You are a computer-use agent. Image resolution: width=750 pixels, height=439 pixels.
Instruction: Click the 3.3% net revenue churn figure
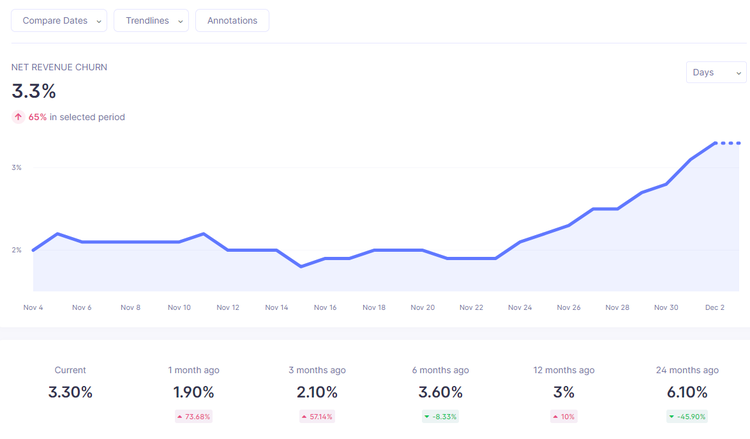[34, 91]
